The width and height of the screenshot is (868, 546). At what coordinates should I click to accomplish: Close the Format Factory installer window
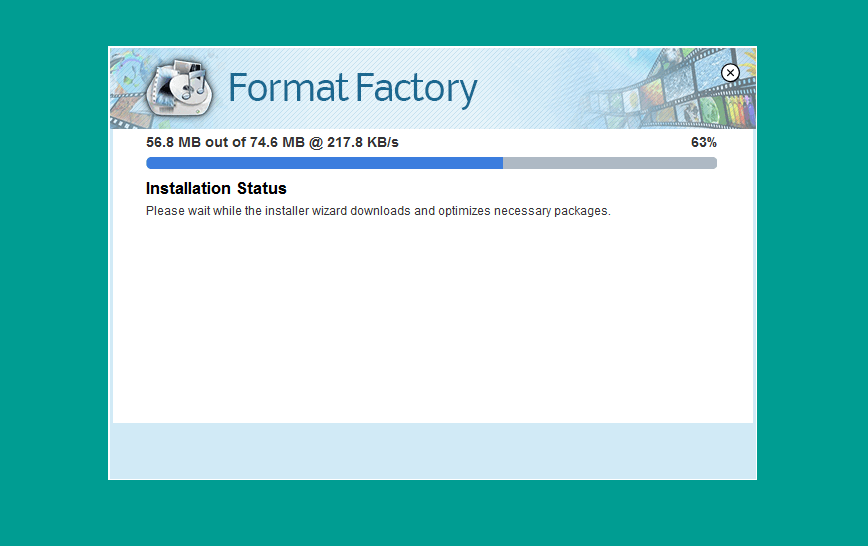730,73
